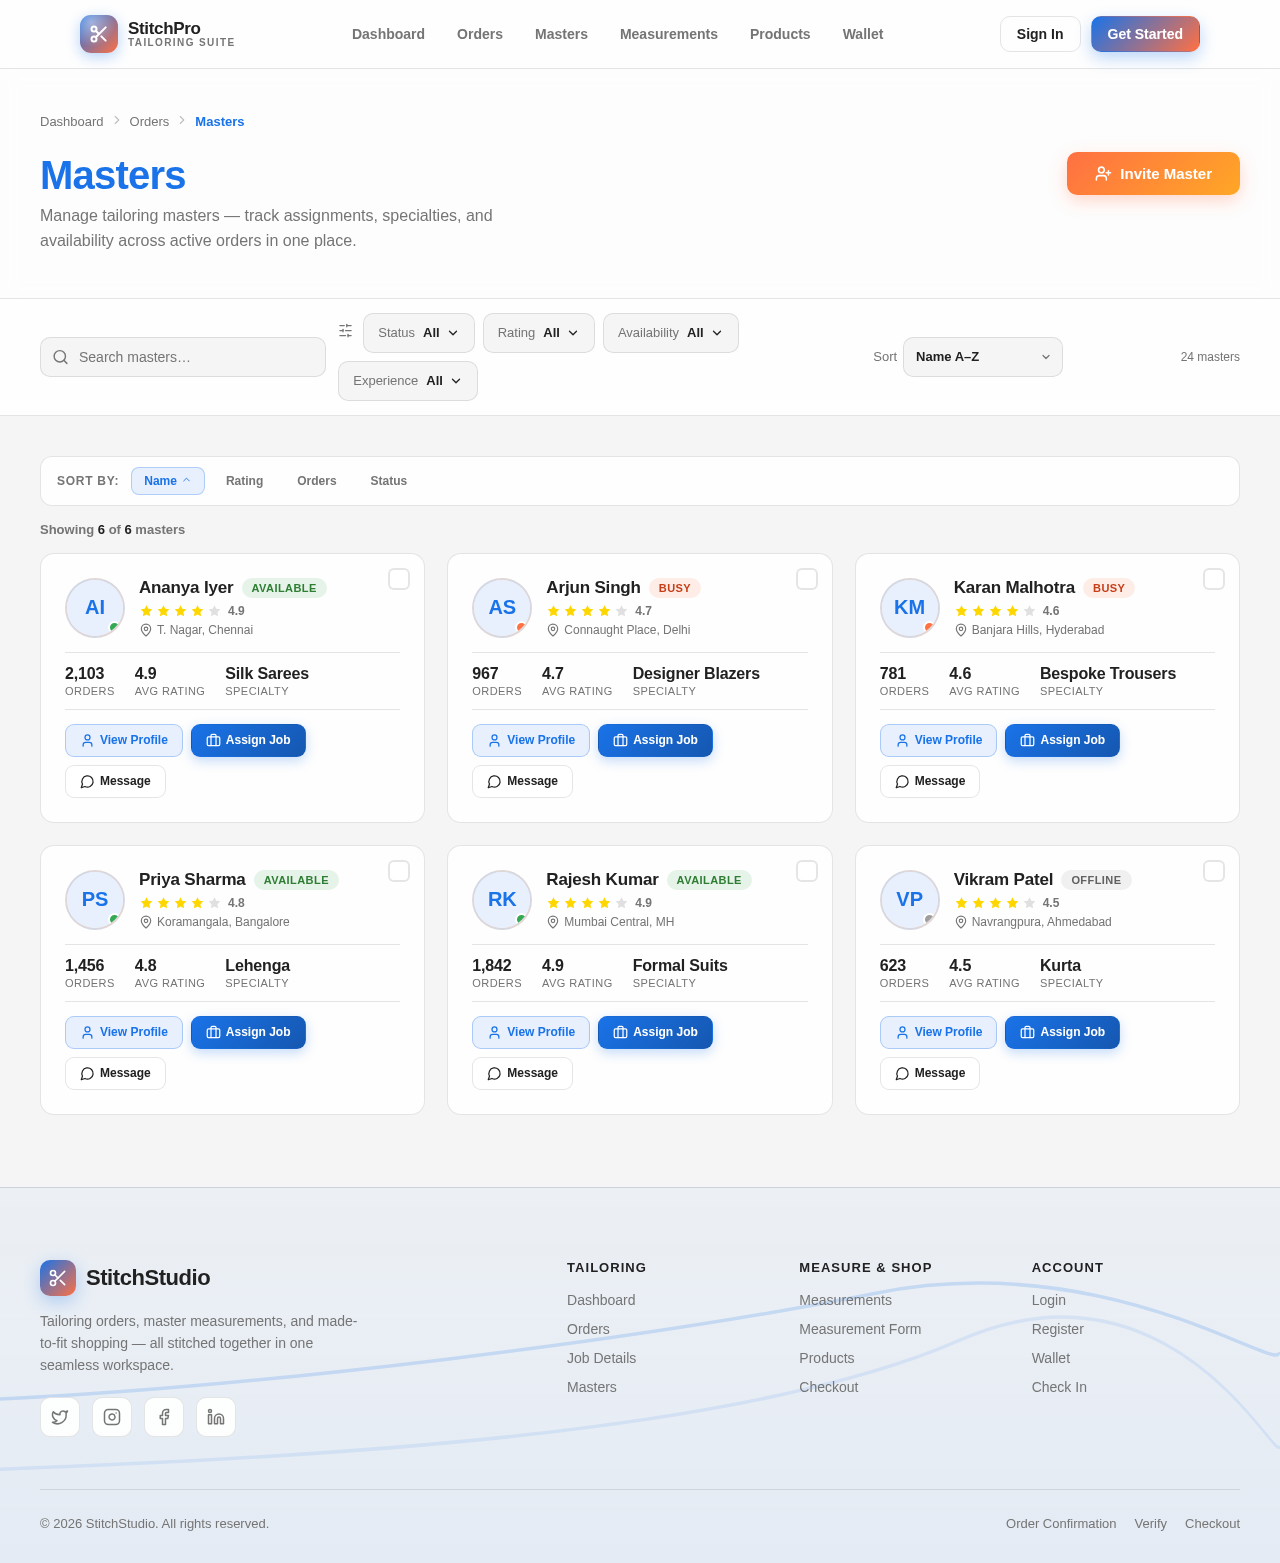Click the Dashboard breadcrumb link
1280x1563 pixels.
72,121
